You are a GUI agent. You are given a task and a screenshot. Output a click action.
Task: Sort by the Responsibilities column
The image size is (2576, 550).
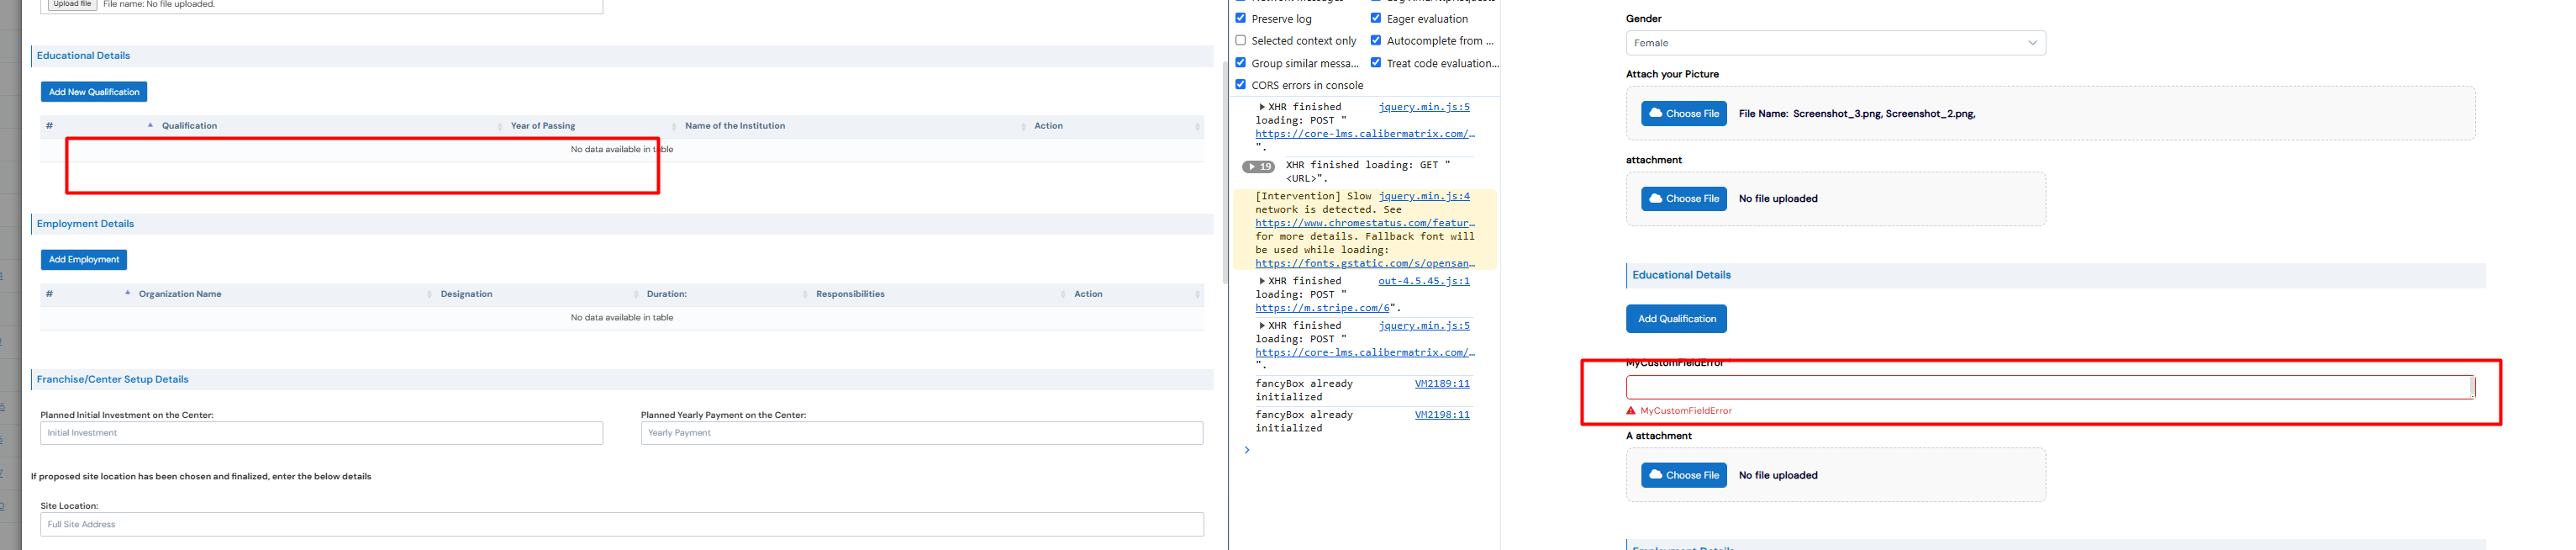tap(939, 295)
